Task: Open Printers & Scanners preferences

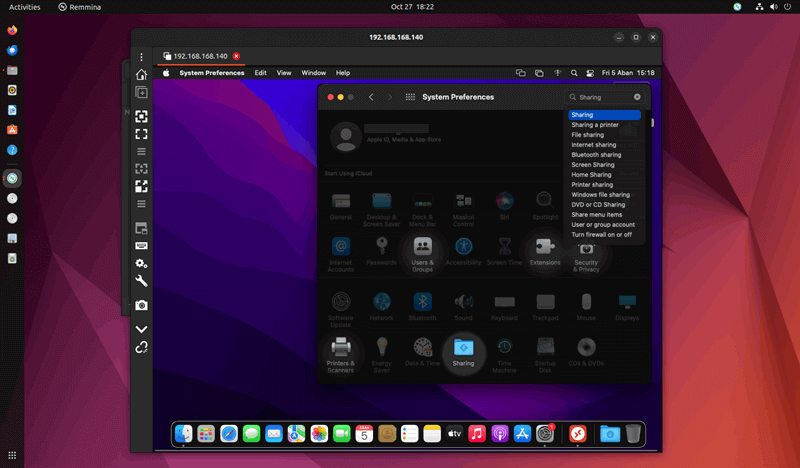Action: click(x=340, y=349)
